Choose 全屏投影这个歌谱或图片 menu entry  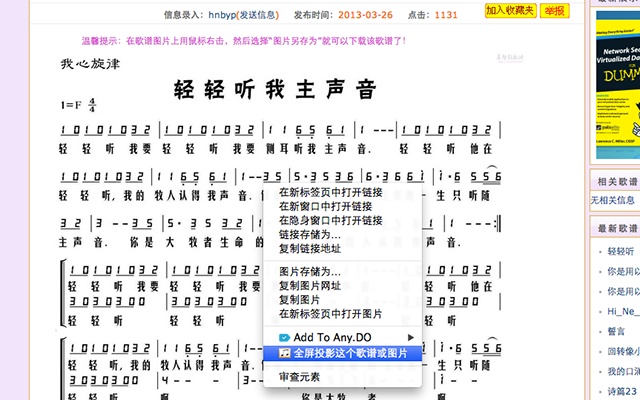pyautogui.click(x=343, y=353)
